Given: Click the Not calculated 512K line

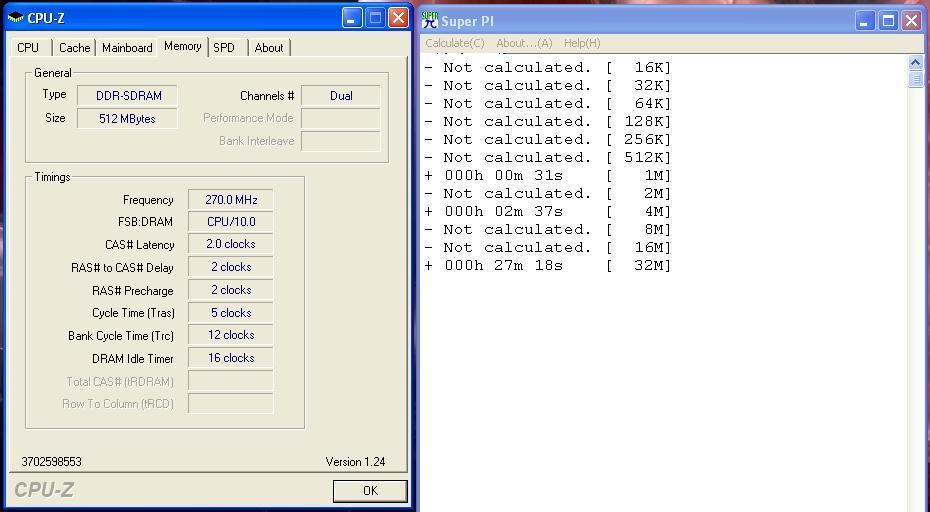Looking at the screenshot, I should coord(547,158).
